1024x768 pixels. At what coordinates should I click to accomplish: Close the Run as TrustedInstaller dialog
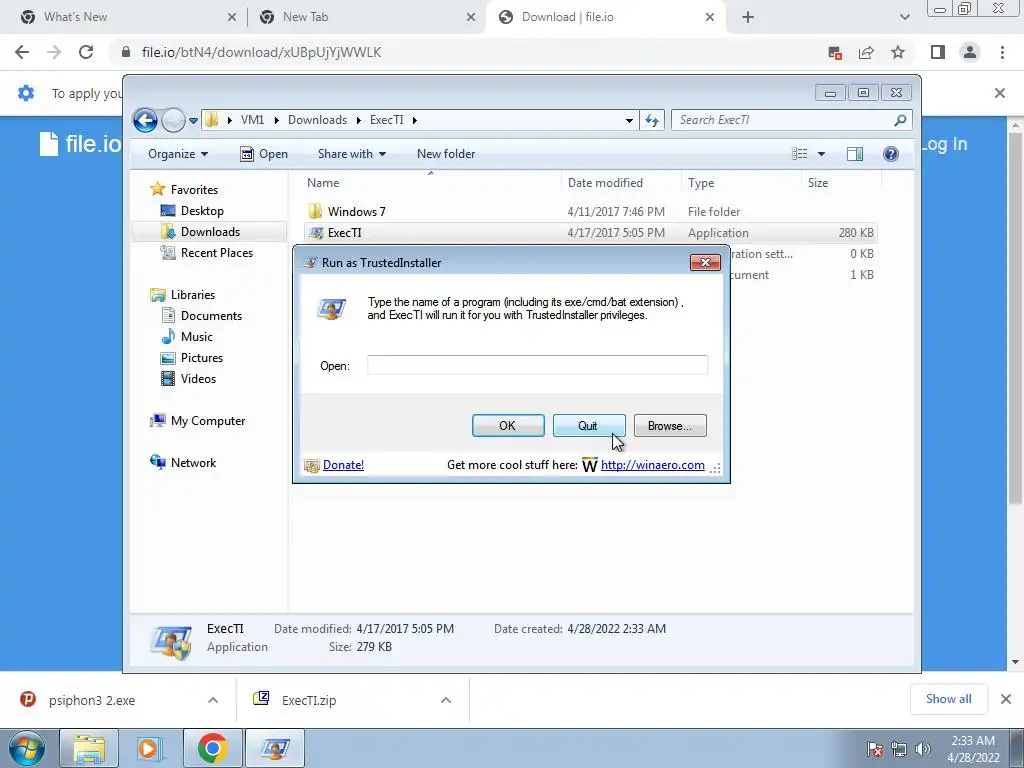coord(705,263)
